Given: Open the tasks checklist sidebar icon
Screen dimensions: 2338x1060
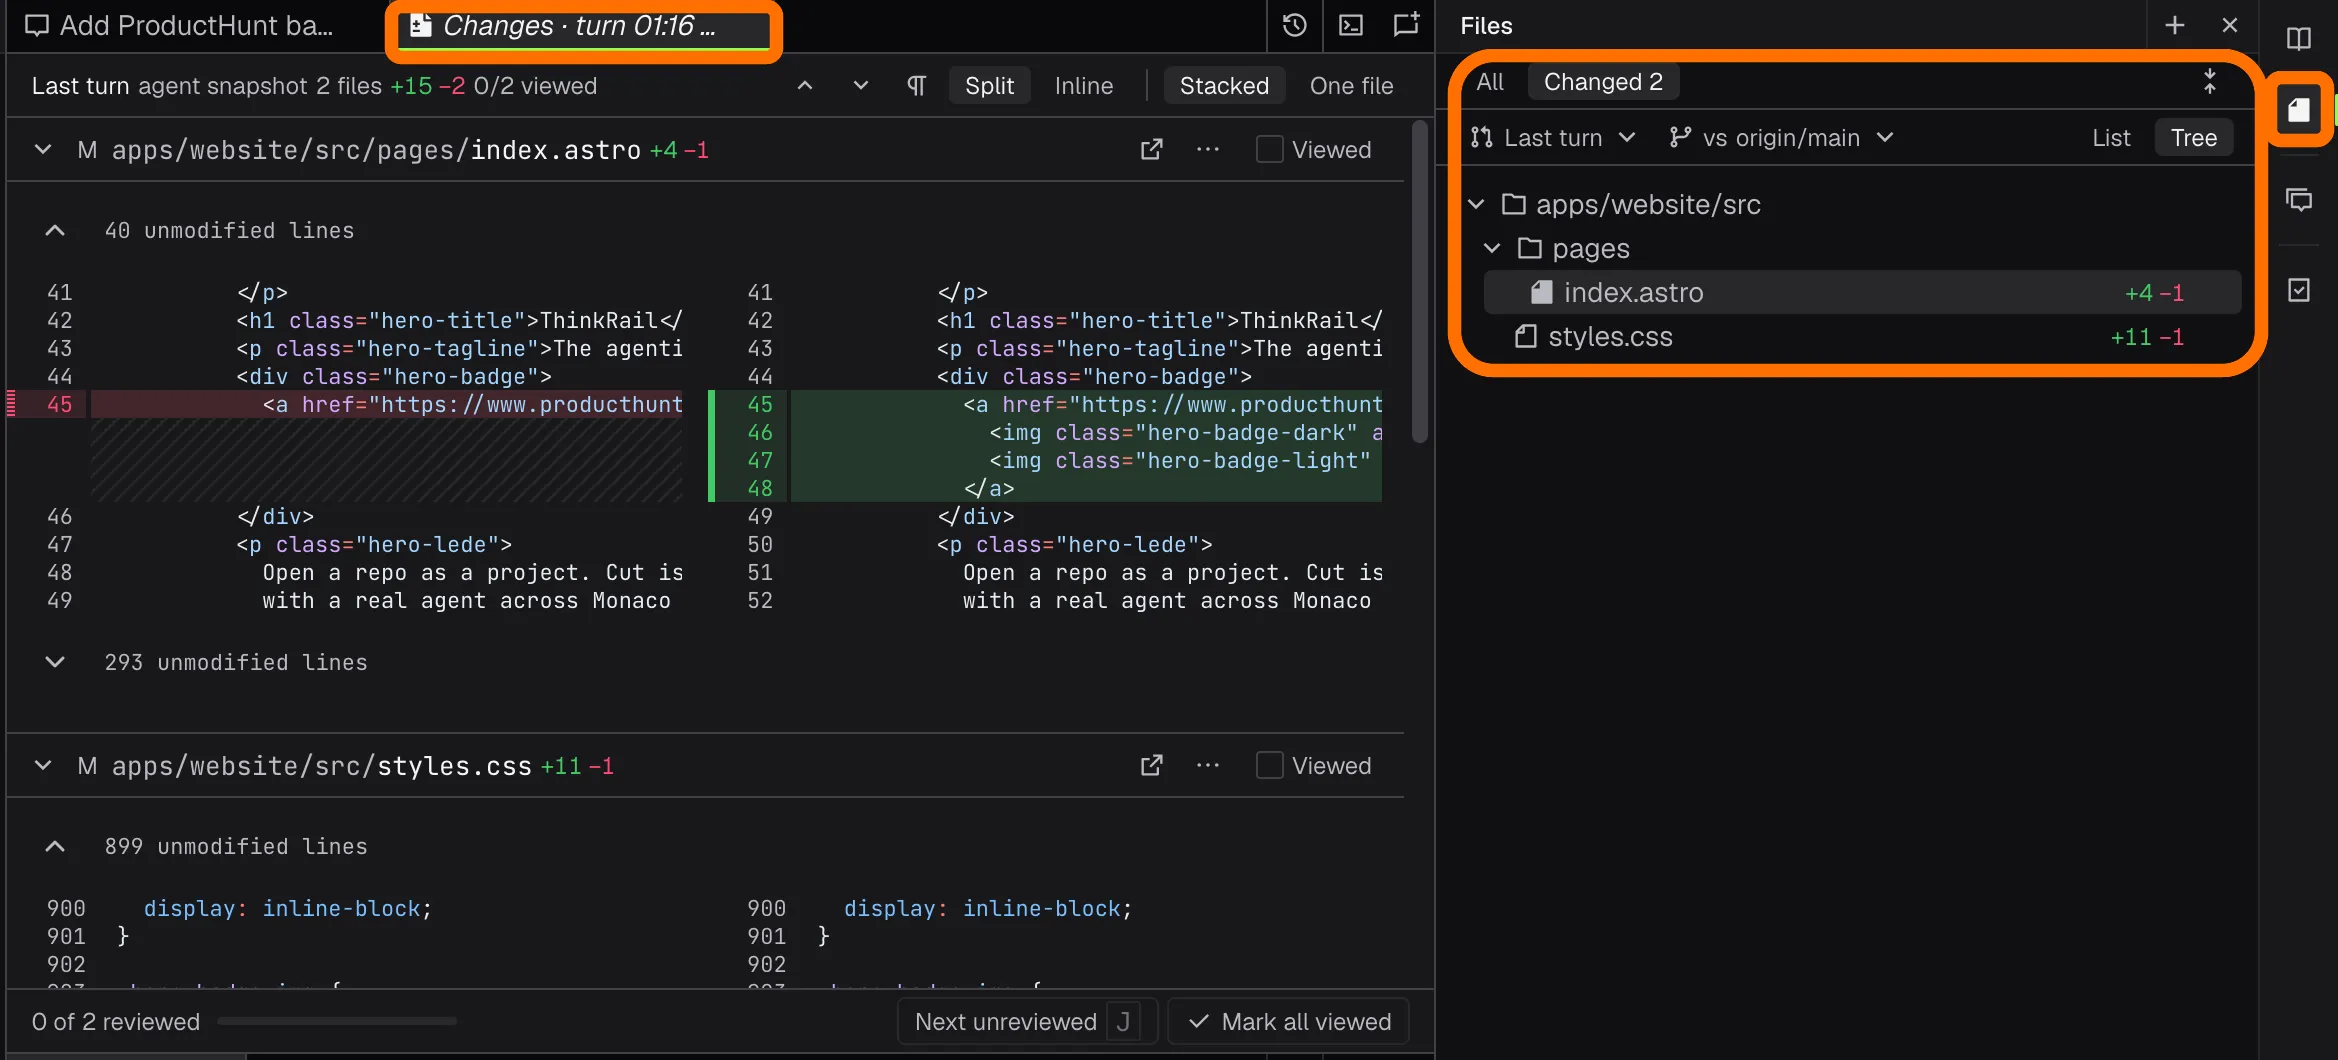Looking at the screenshot, I should [x=2299, y=290].
